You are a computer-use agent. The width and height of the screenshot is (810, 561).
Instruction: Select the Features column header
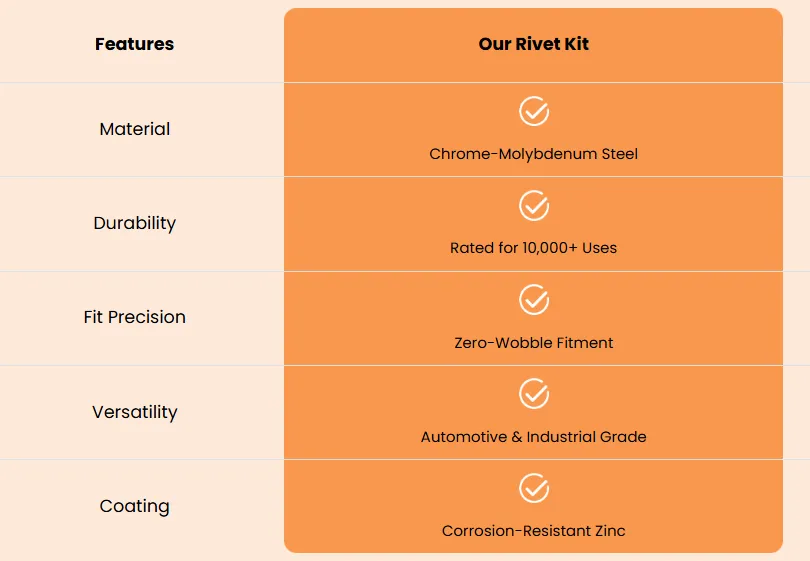coord(134,44)
